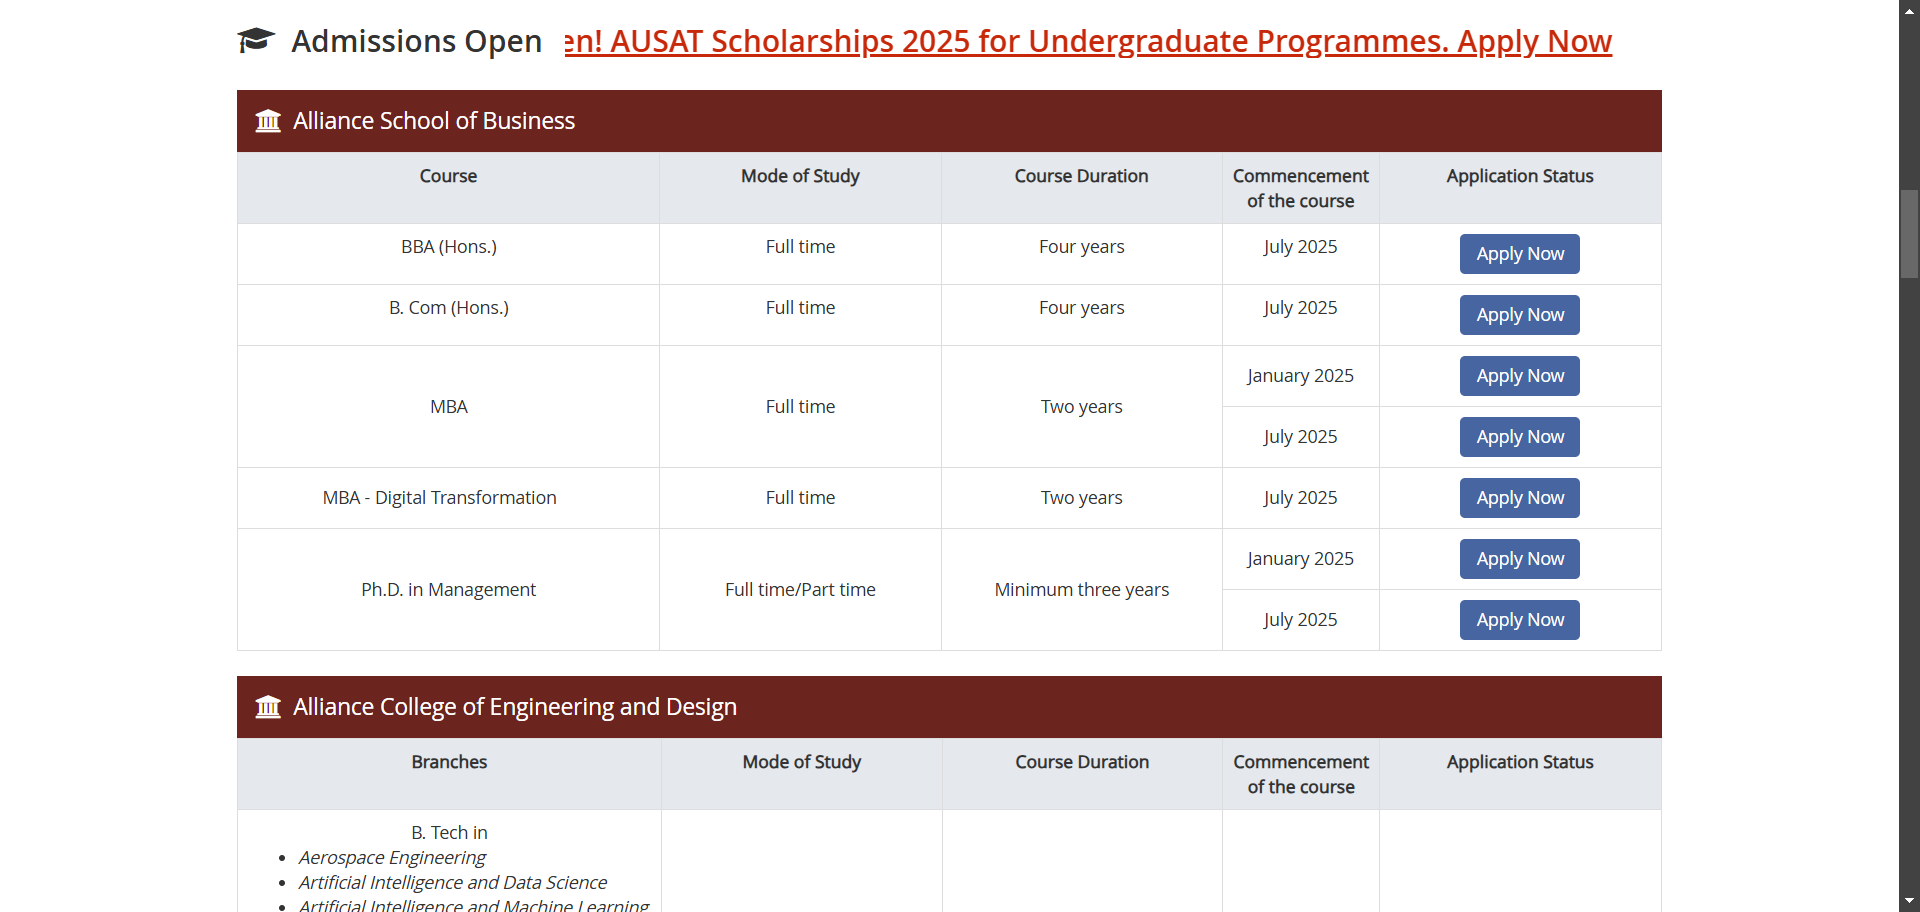Click the B. Tech in text
Image resolution: width=1920 pixels, height=912 pixels.
pyautogui.click(x=449, y=833)
